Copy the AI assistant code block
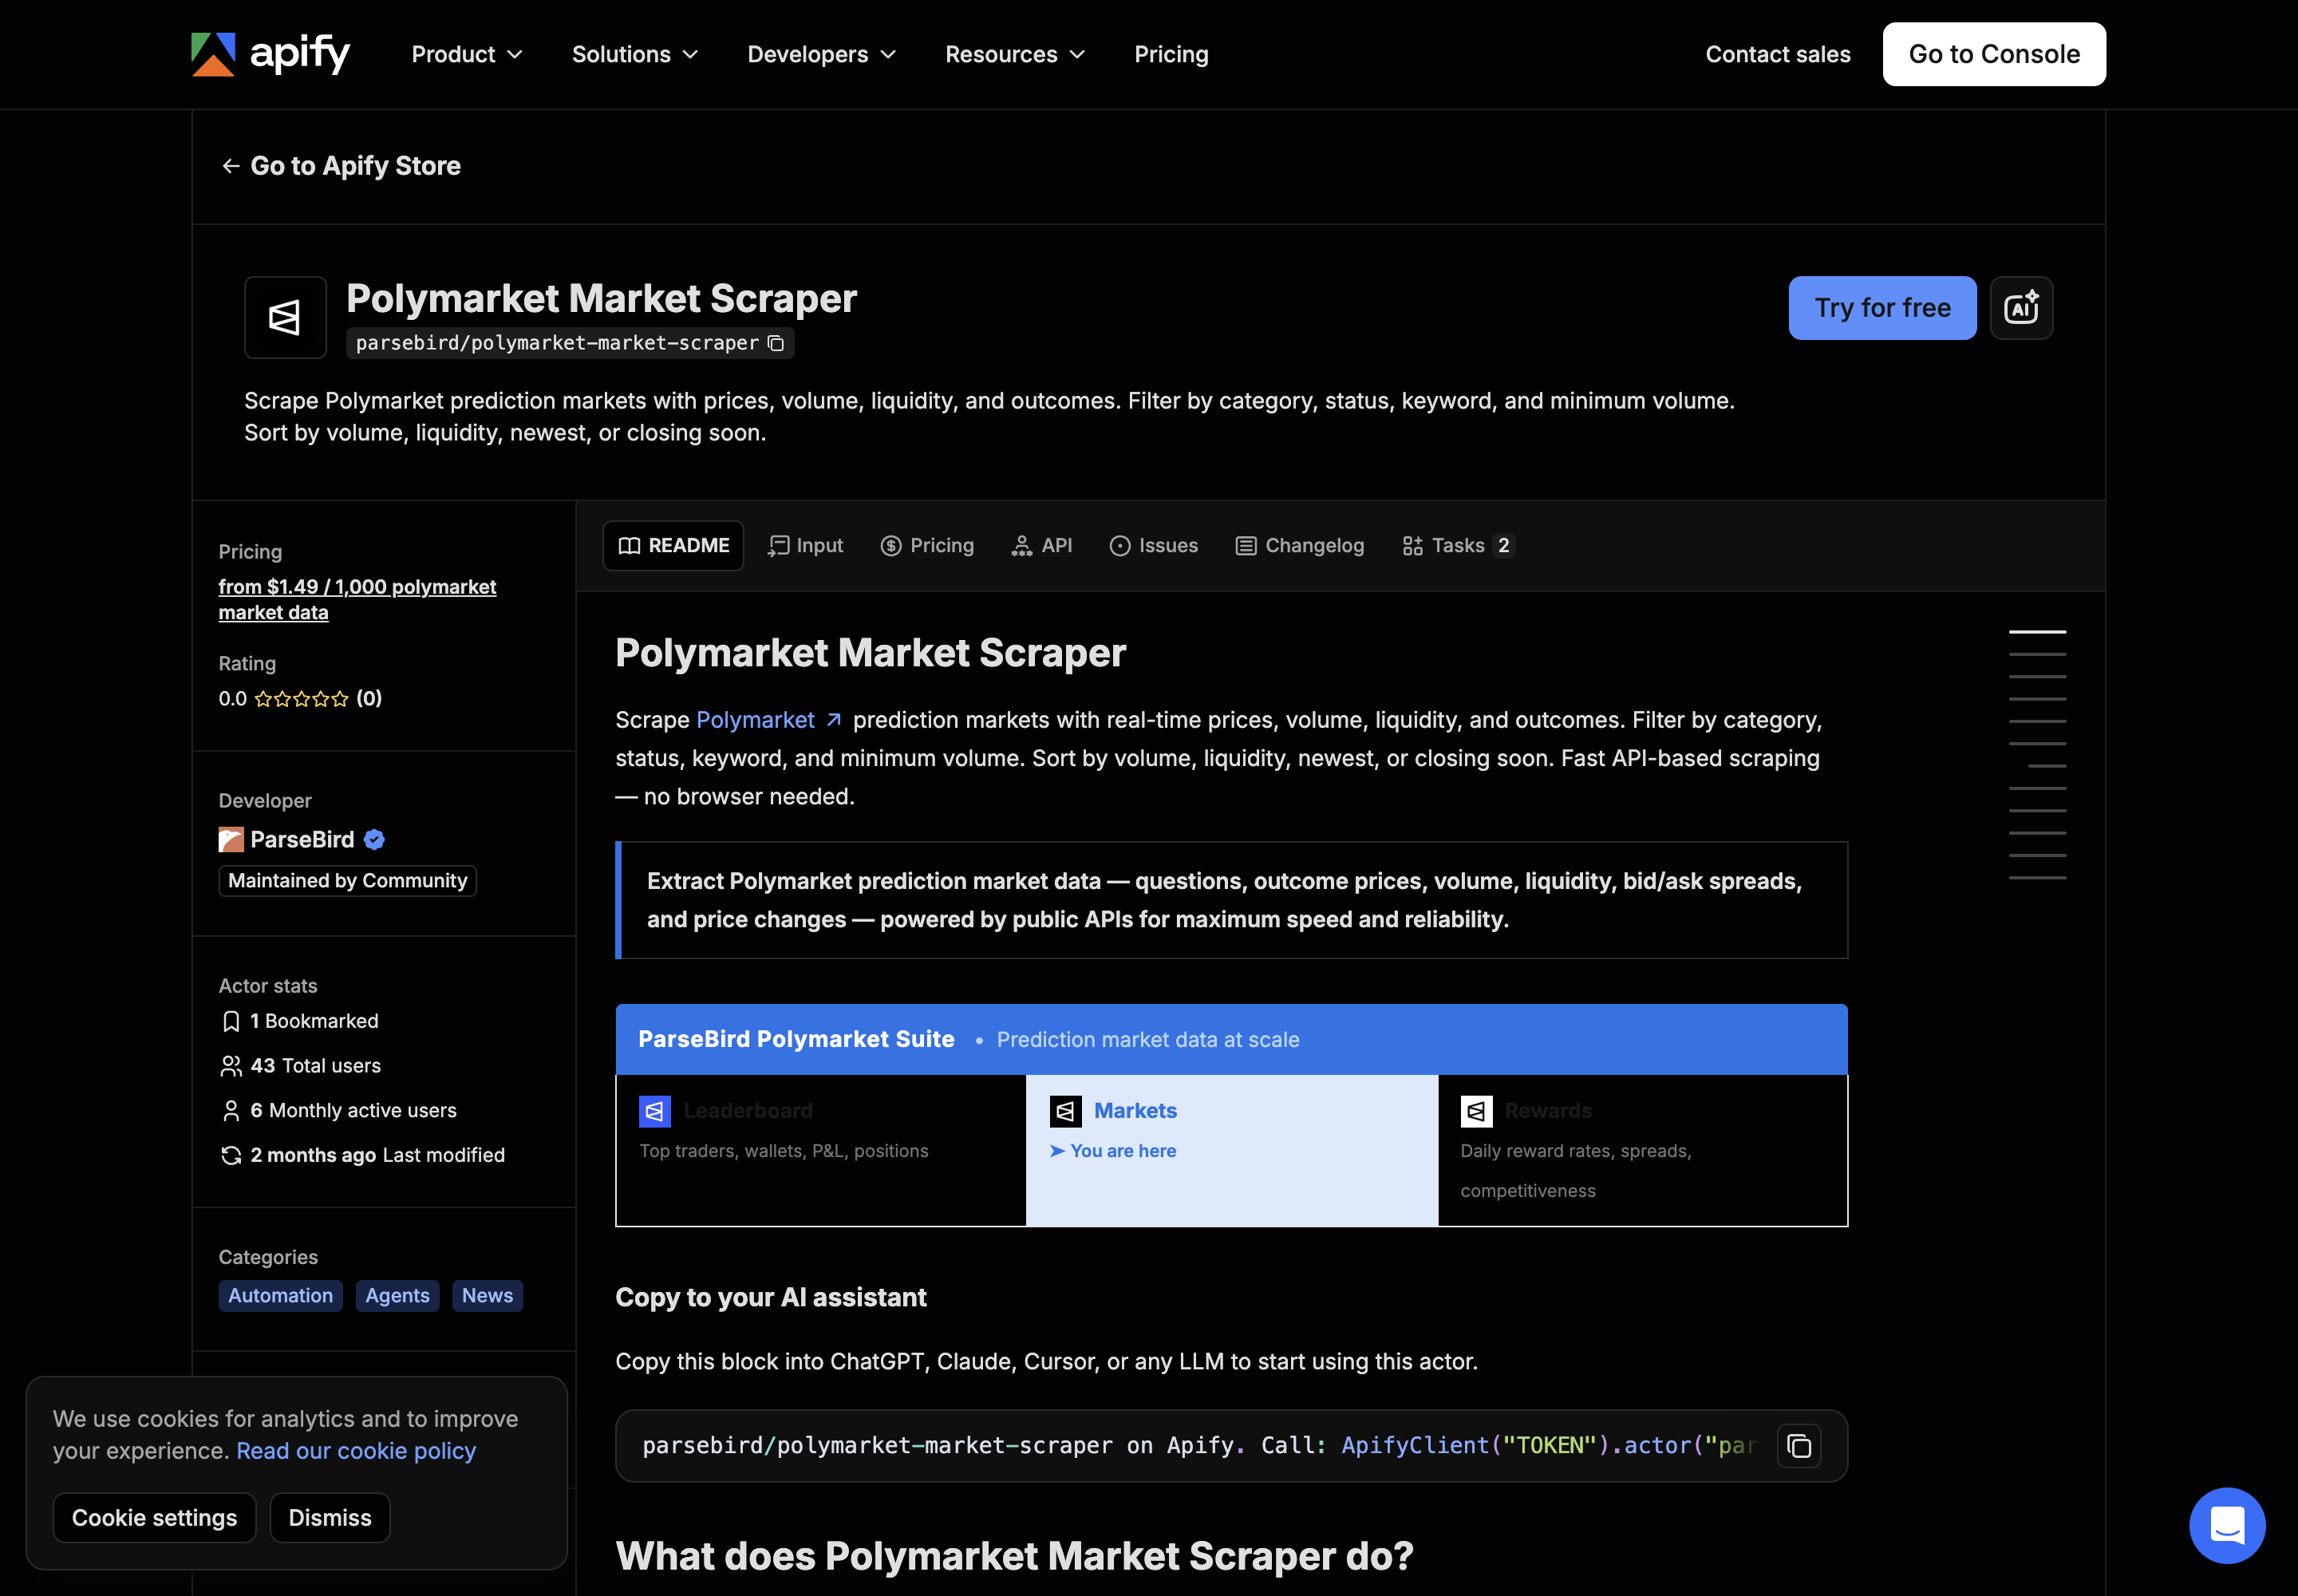 click(x=1799, y=1446)
